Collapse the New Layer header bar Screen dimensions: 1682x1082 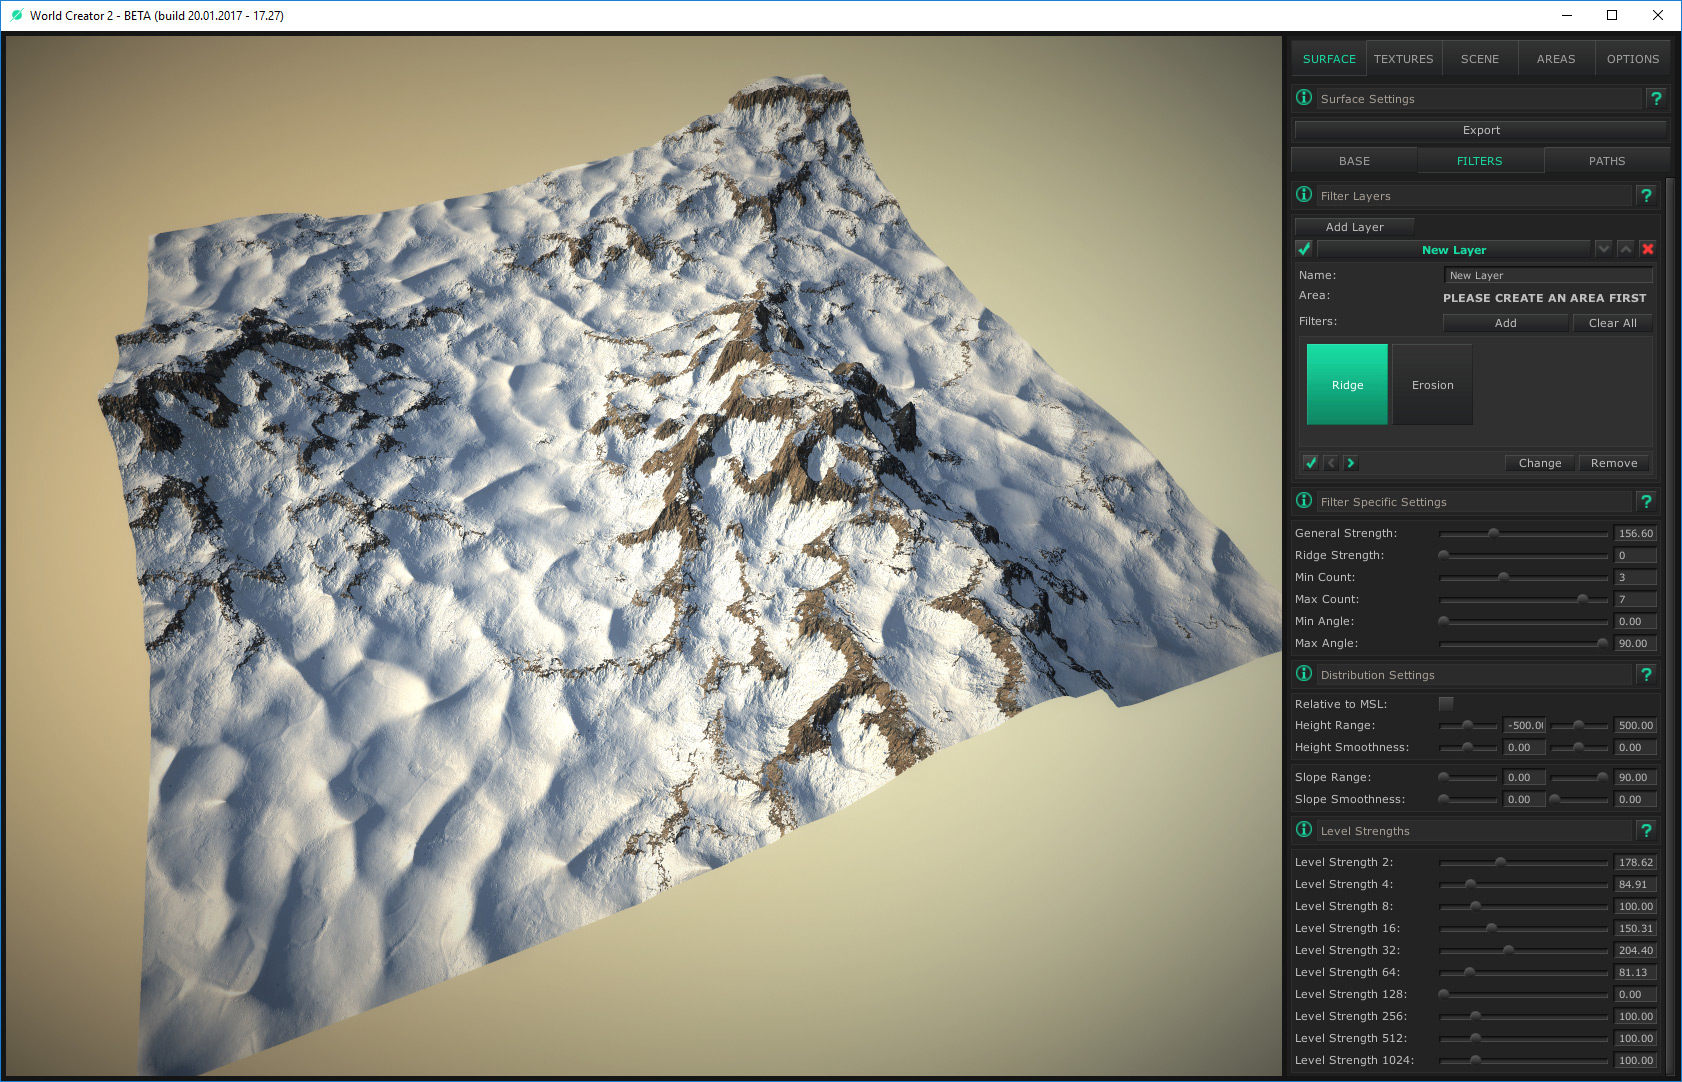click(1454, 249)
